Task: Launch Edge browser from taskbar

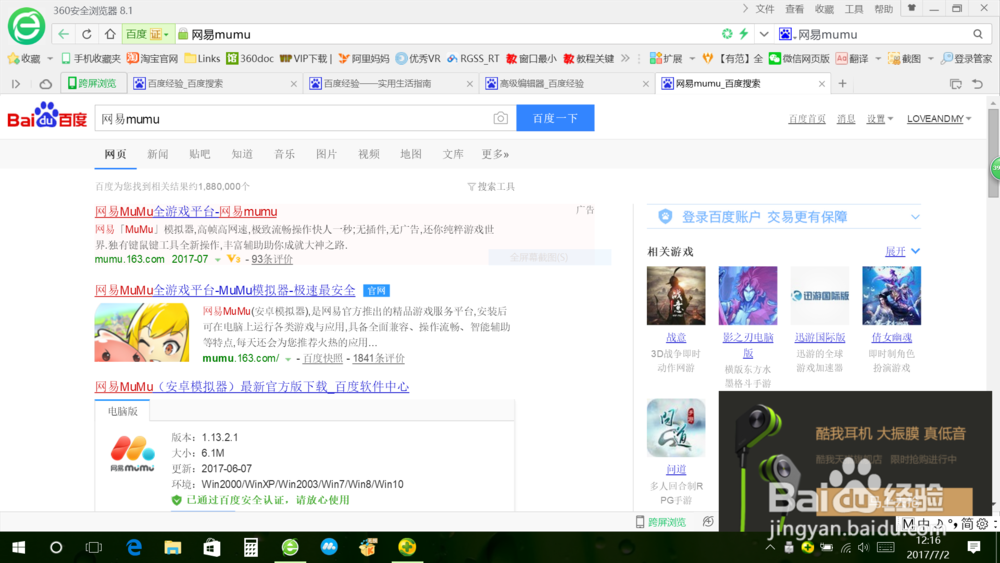Action: [134, 547]
